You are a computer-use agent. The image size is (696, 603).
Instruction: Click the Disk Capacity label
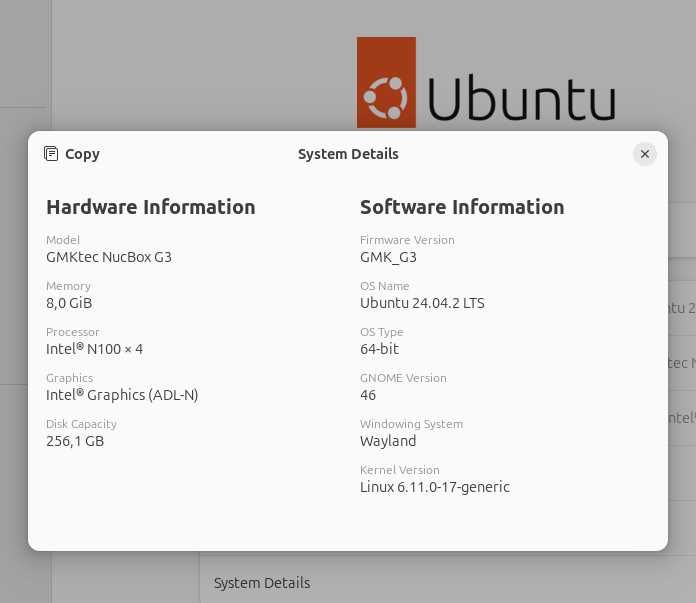point(82,424)
